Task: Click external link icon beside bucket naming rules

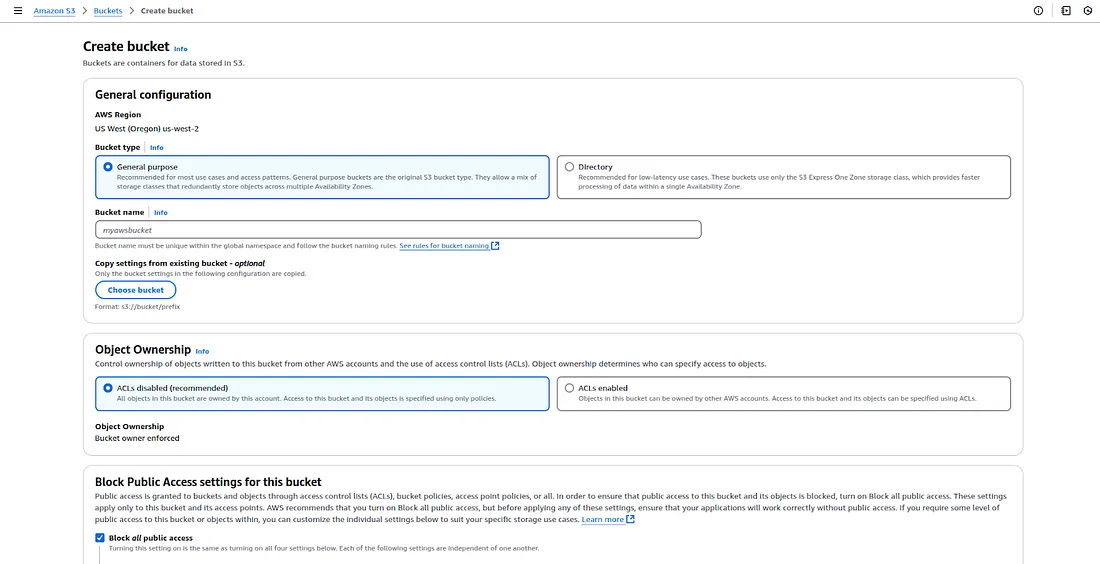Action: pyautogui.click(x=495, y=246)
